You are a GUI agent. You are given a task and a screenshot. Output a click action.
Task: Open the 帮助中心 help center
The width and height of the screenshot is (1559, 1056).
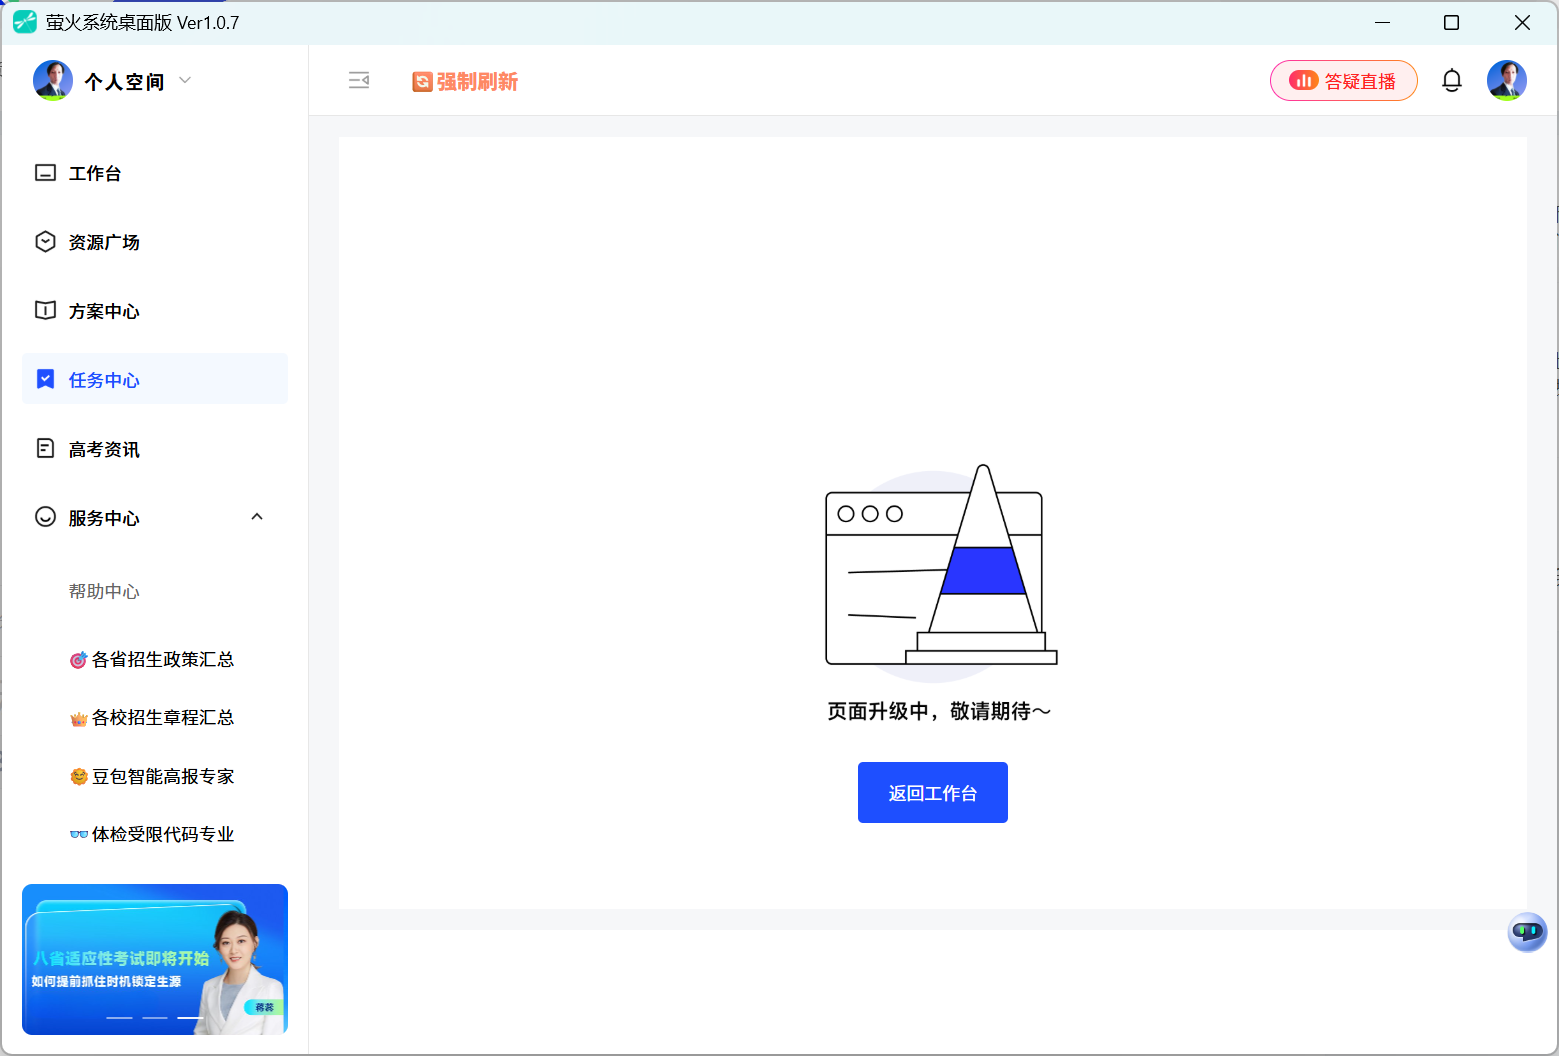point(104,591)
